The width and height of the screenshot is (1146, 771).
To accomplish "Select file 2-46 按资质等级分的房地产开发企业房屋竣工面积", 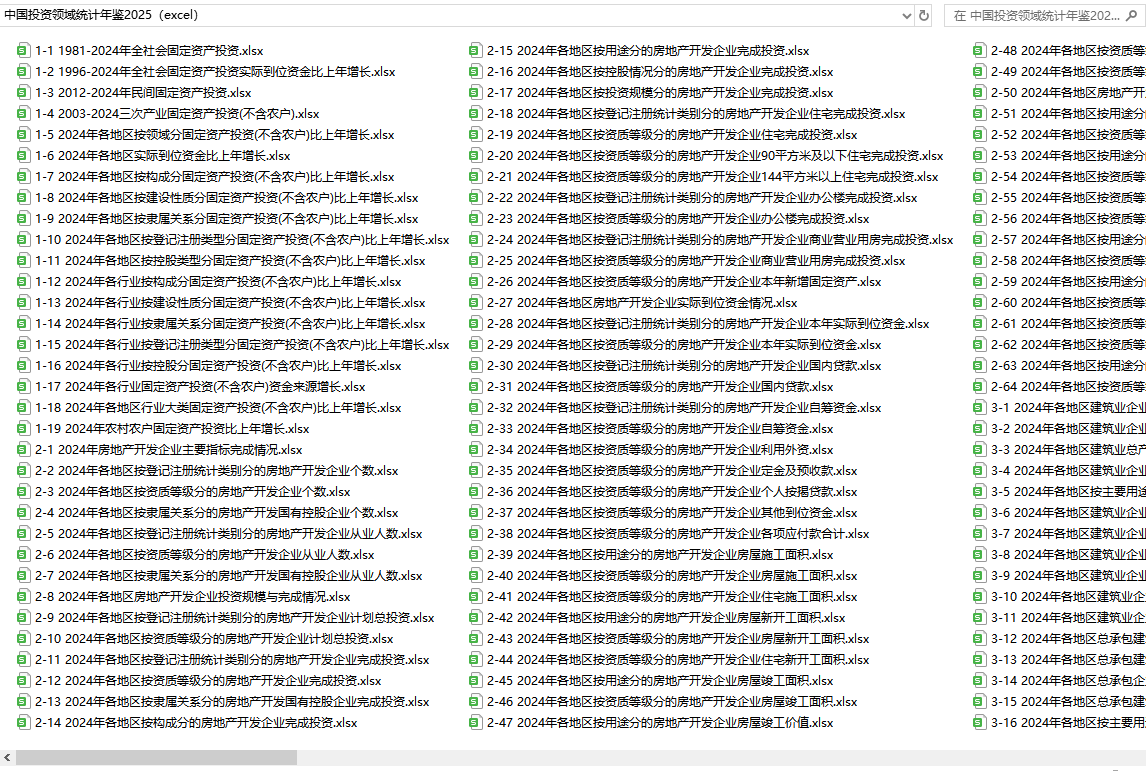I will point(672,701).
